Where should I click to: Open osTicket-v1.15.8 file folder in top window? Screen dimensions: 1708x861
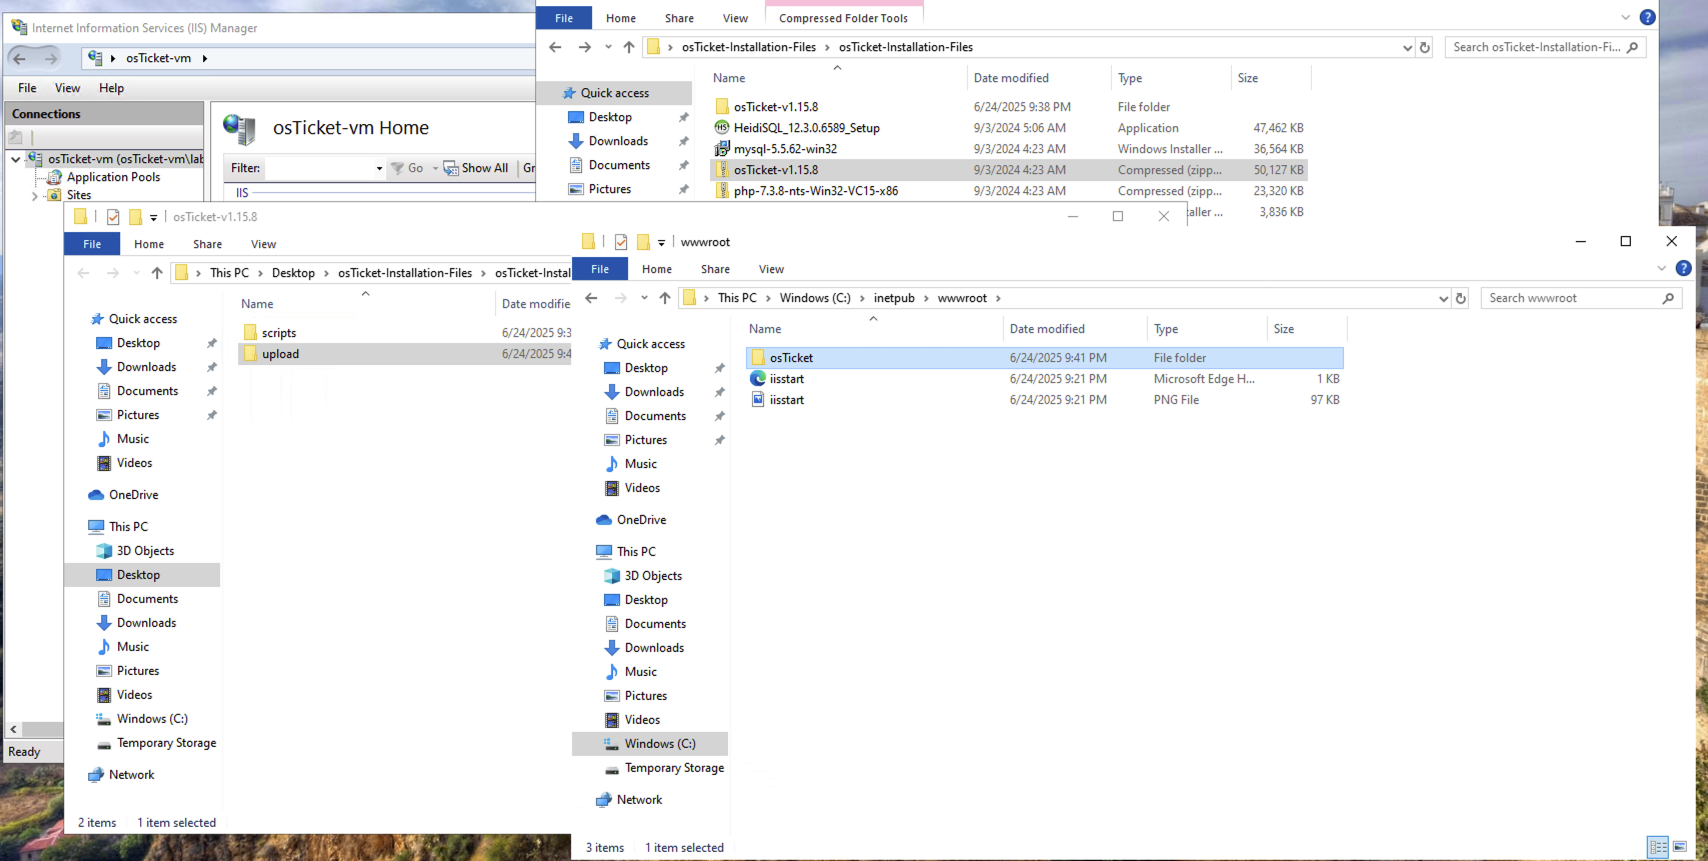coord(775,107)
